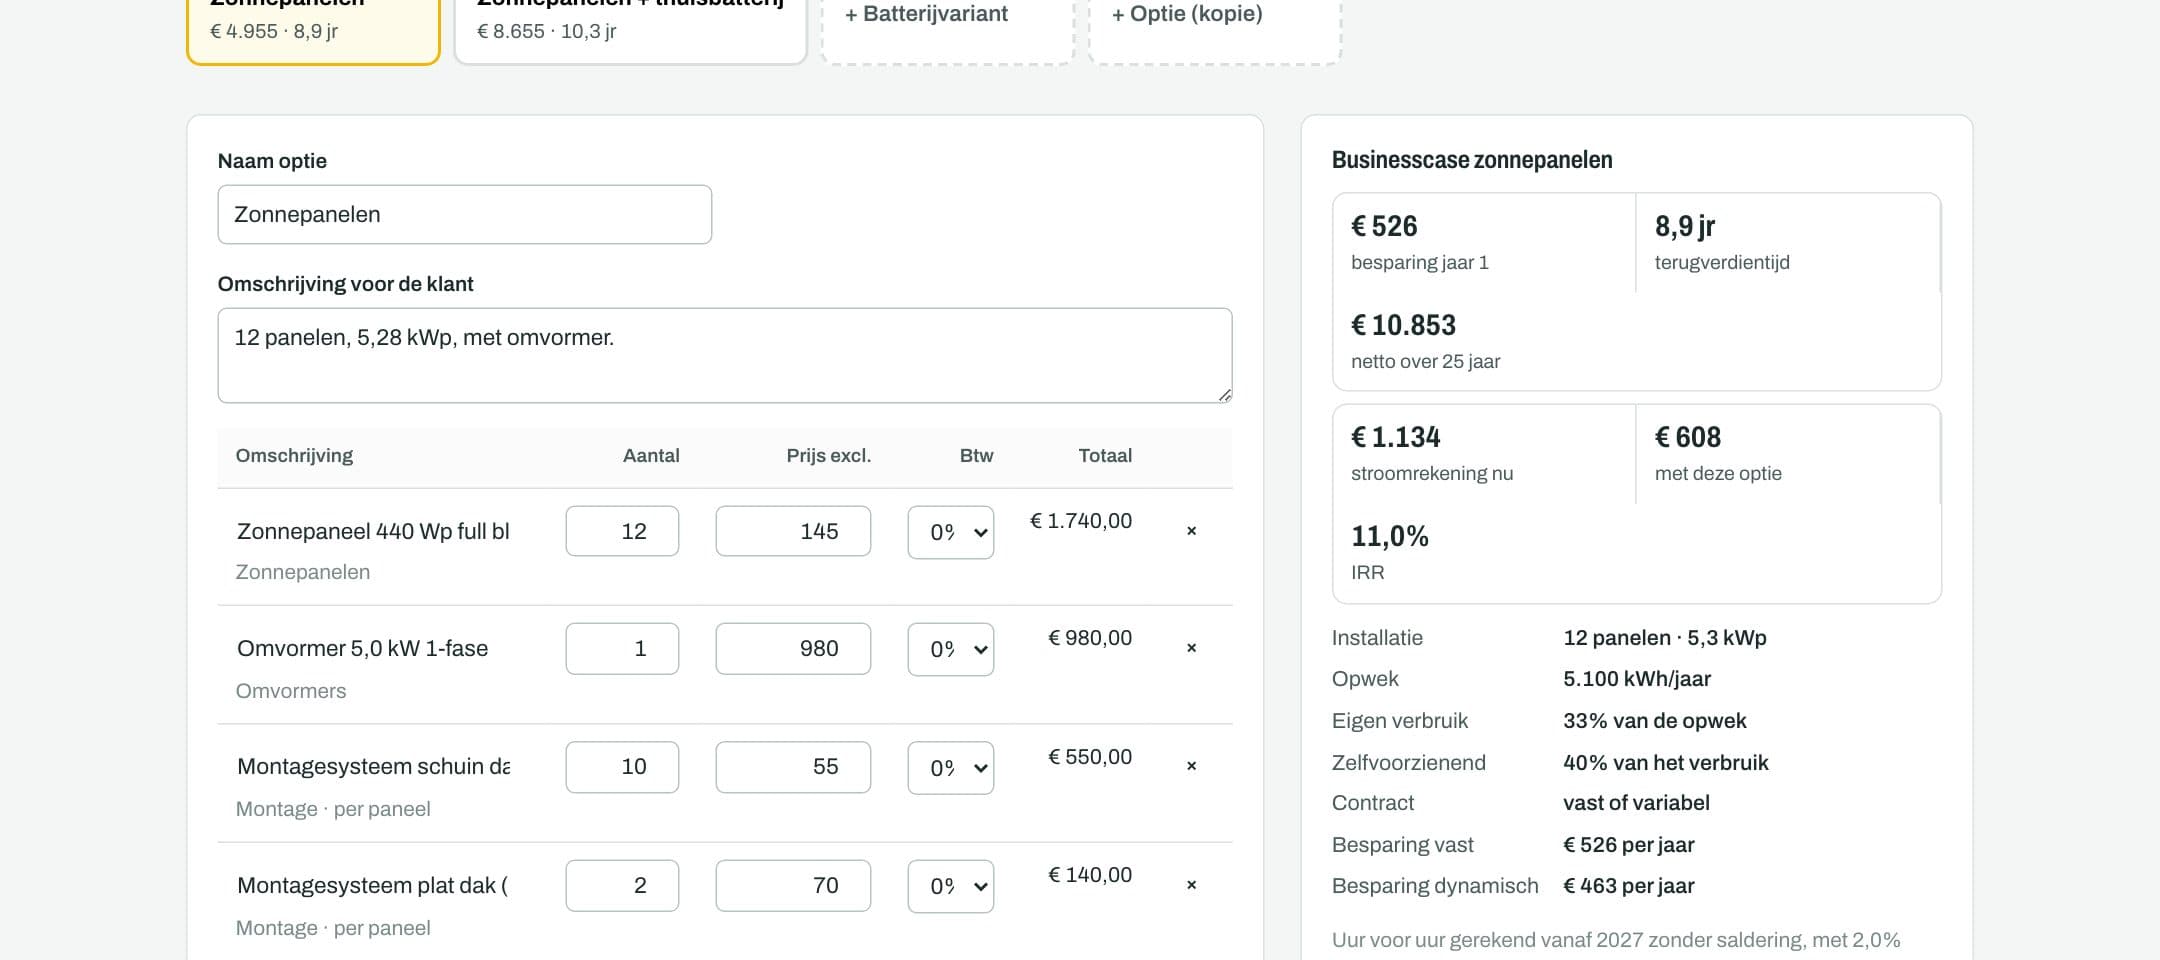2160x960 pixels.
Task: Edit price 55 for Montagesysteem schuin dak
Action: click(x=793, y=766)
